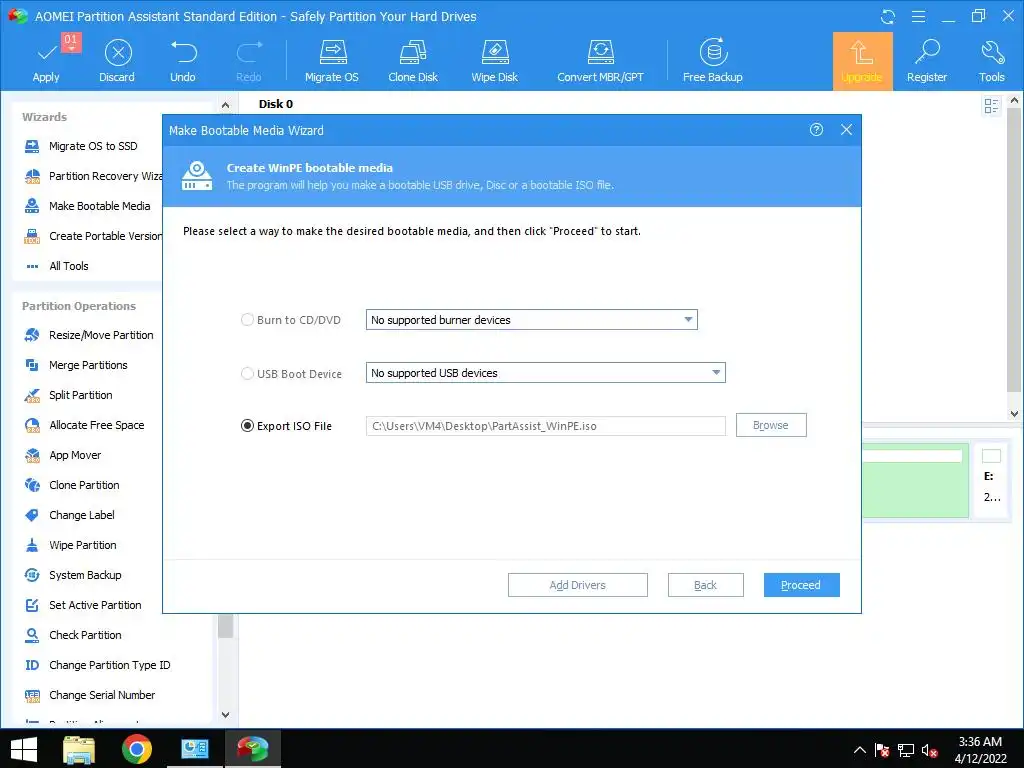Click Browse to choose the ISO location
Image resolution: width=1024 pixels, height=768 pixels.
[x=771, y=425]
